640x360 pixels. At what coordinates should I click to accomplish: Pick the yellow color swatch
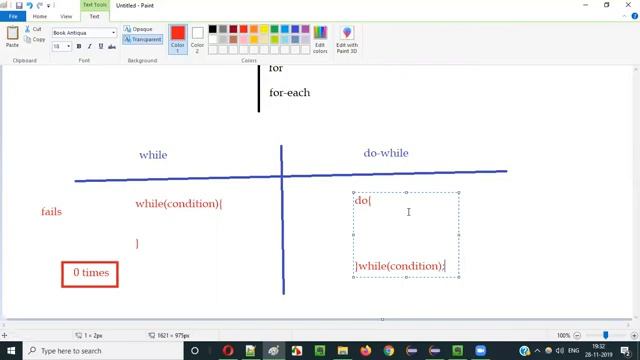(x=264, y=29)
